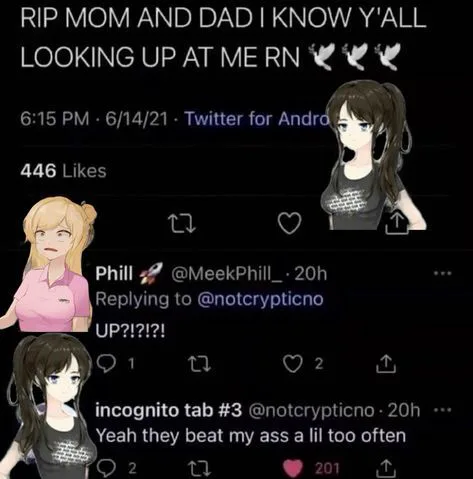Screen dimensions: 473x479
Task: Share incognito tab #3 reply
Action: [386, 468]
